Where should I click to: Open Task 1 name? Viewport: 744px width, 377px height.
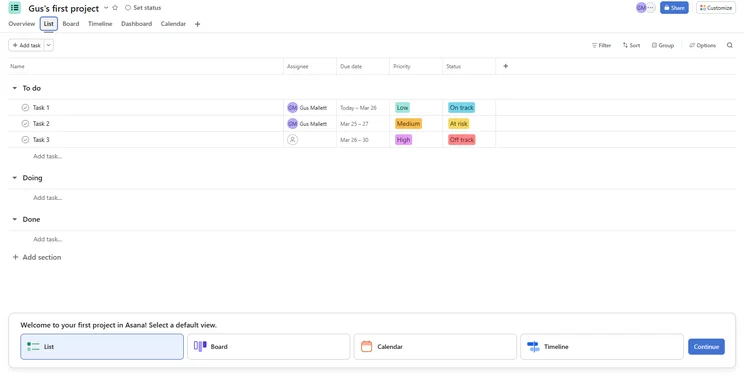point(41,108)
